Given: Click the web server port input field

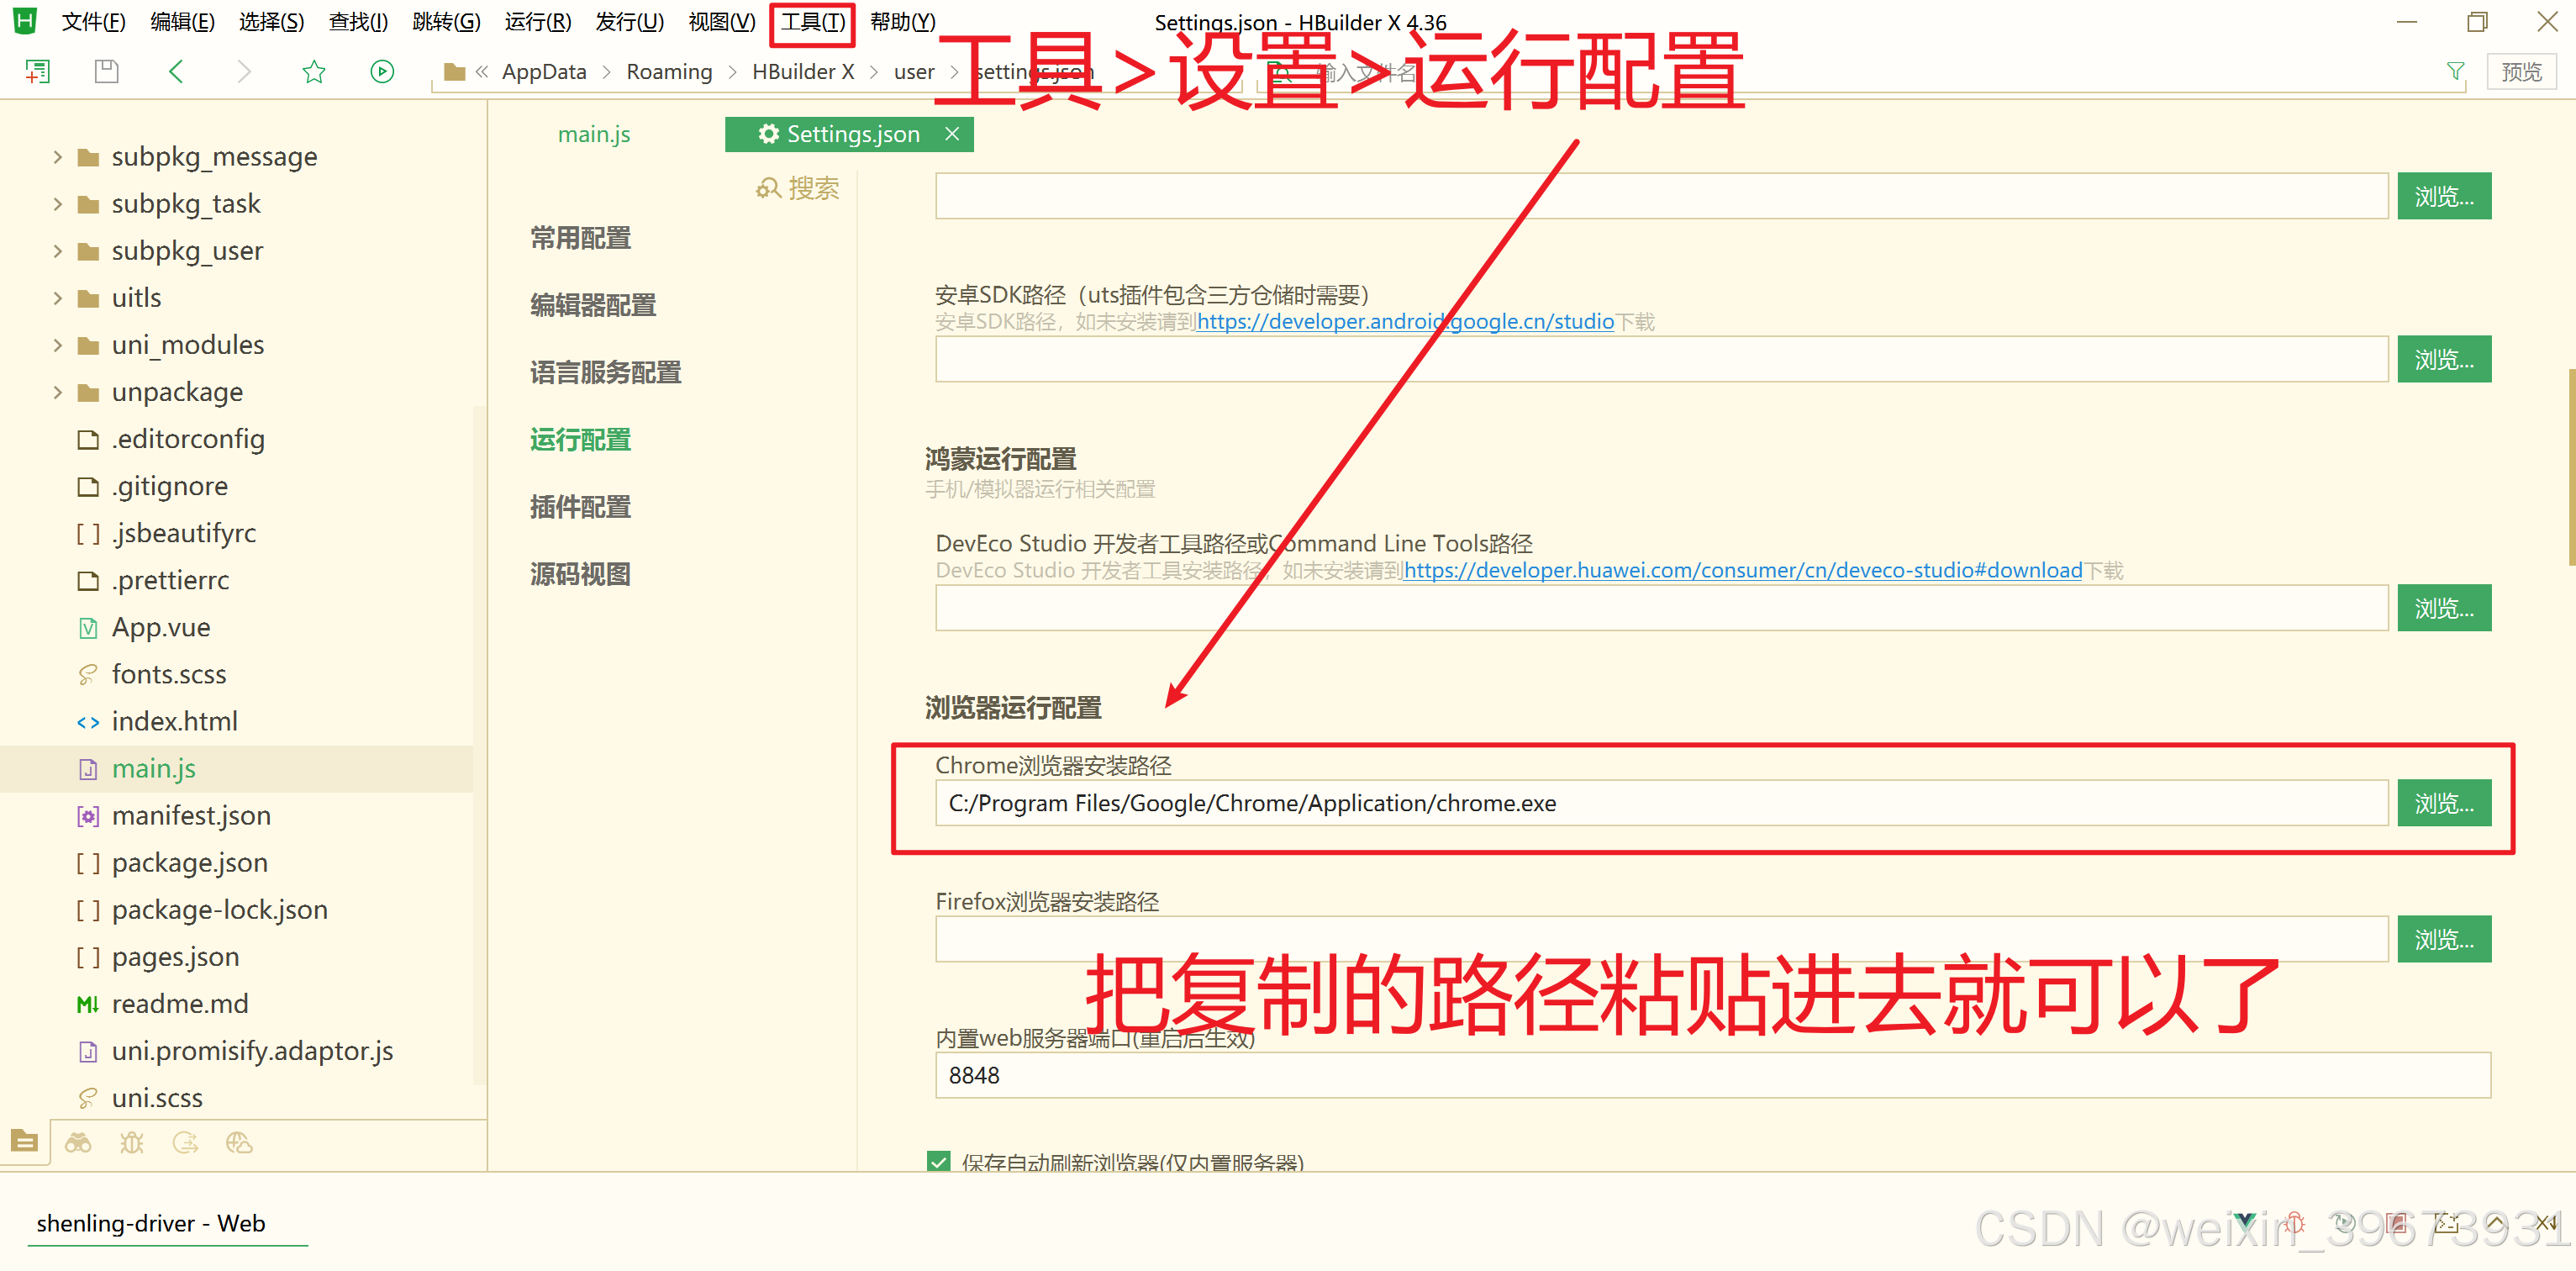Looking at the screenshot, I should pyautogui.click(x=1712, y=1075).
